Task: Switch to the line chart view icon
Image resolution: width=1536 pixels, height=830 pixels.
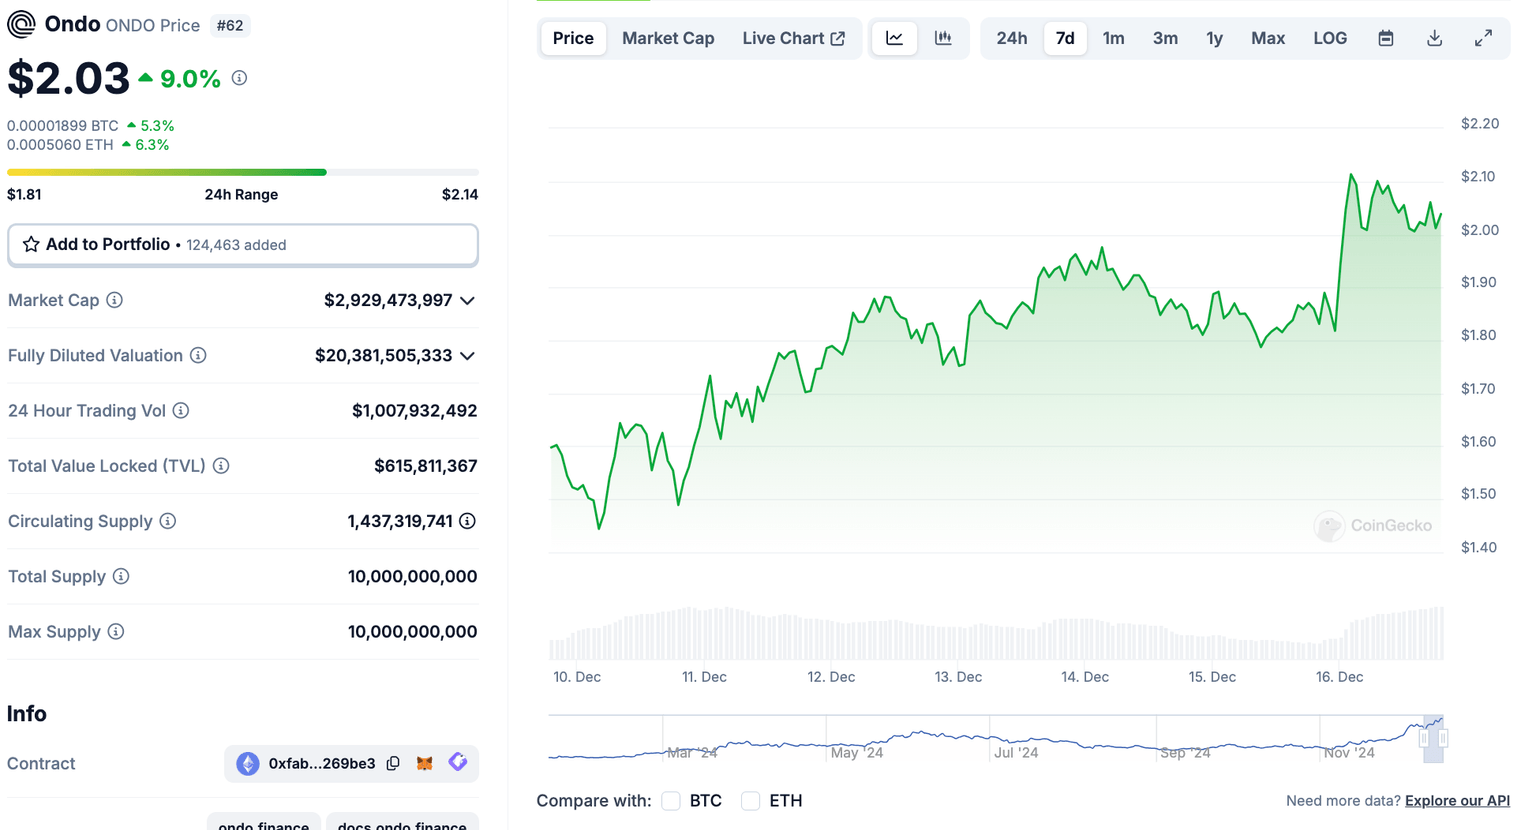Action: pos(894,38)
